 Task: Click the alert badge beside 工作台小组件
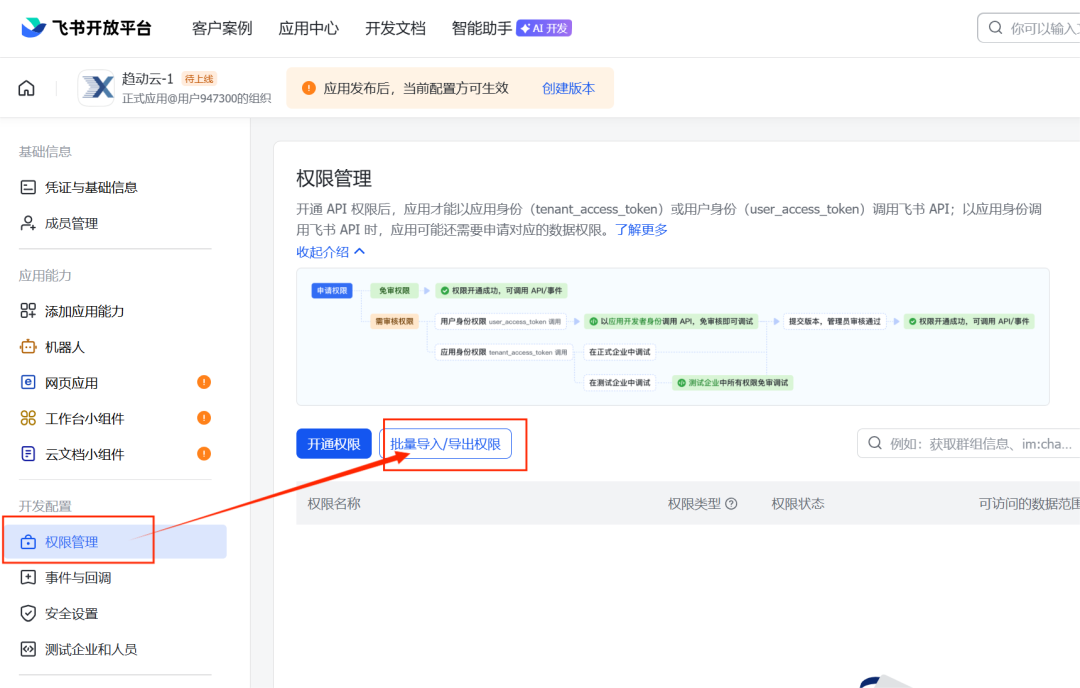pyautogui.click(x=204, y=418)
